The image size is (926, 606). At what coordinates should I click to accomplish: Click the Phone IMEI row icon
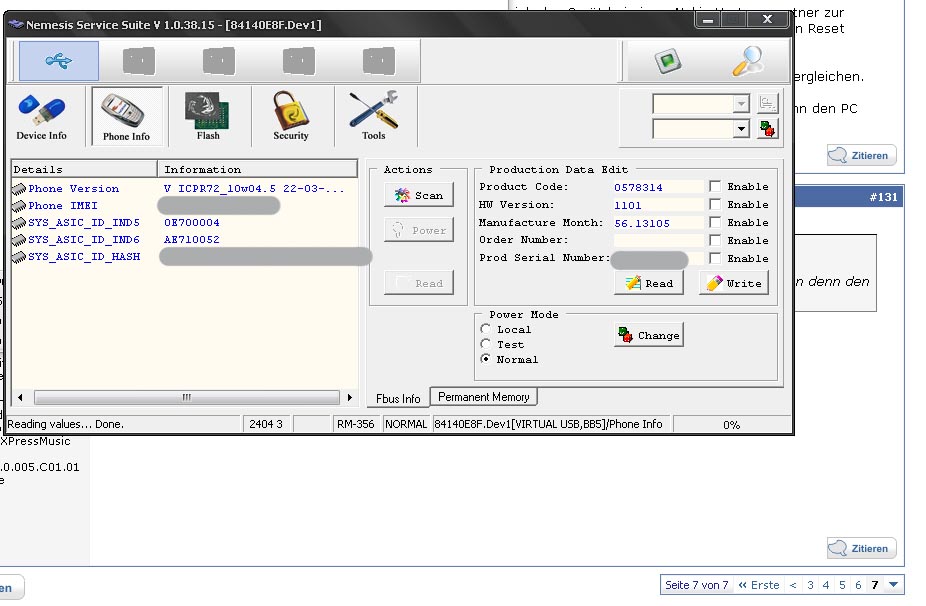pyautogui.click(x=19, y=206)
